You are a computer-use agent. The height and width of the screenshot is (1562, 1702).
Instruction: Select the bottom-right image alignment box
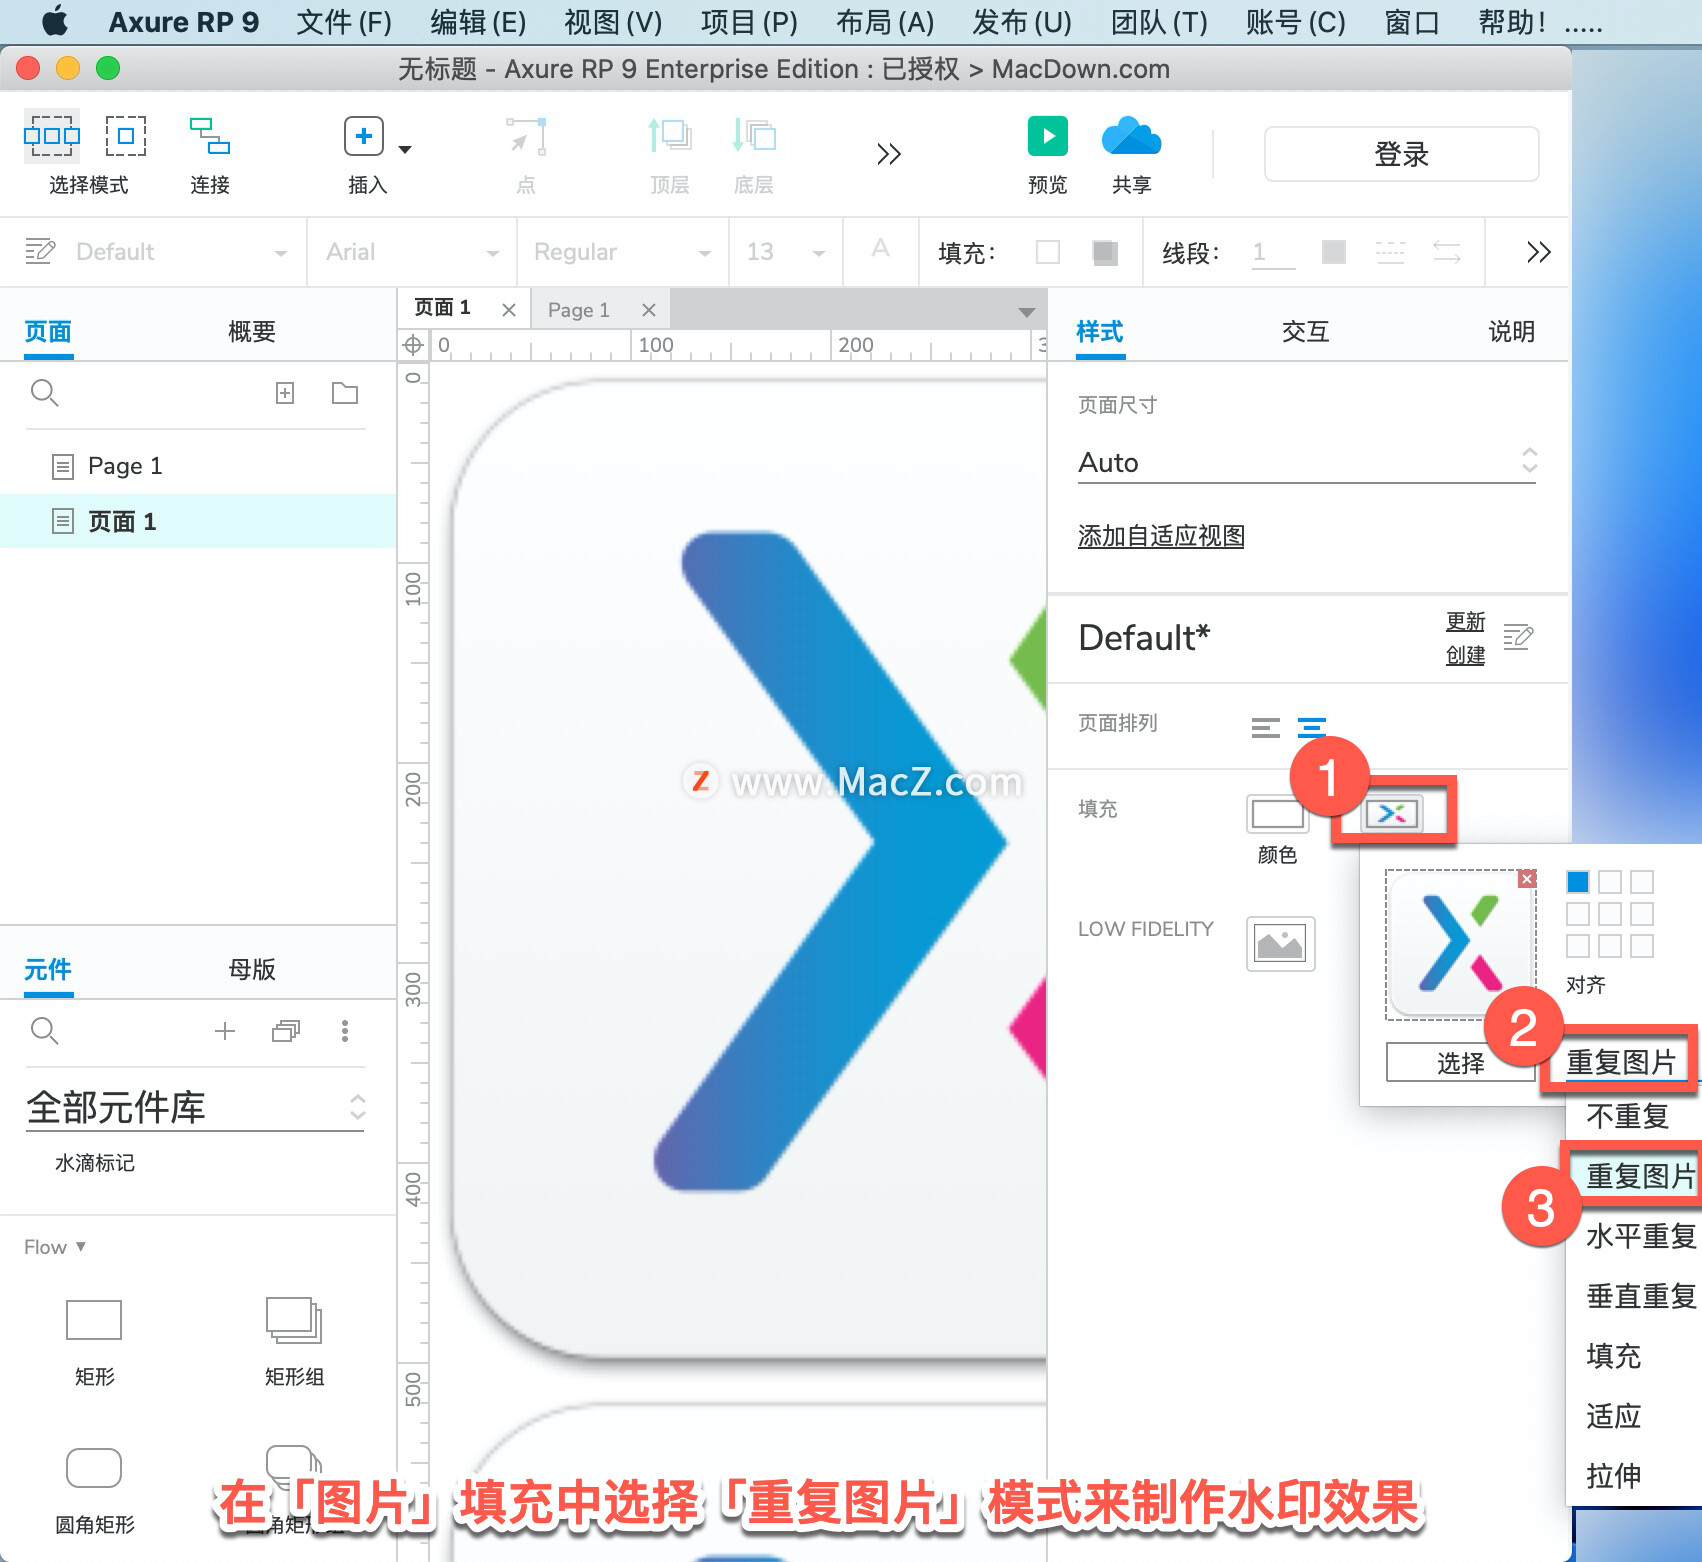point(1642,946)
